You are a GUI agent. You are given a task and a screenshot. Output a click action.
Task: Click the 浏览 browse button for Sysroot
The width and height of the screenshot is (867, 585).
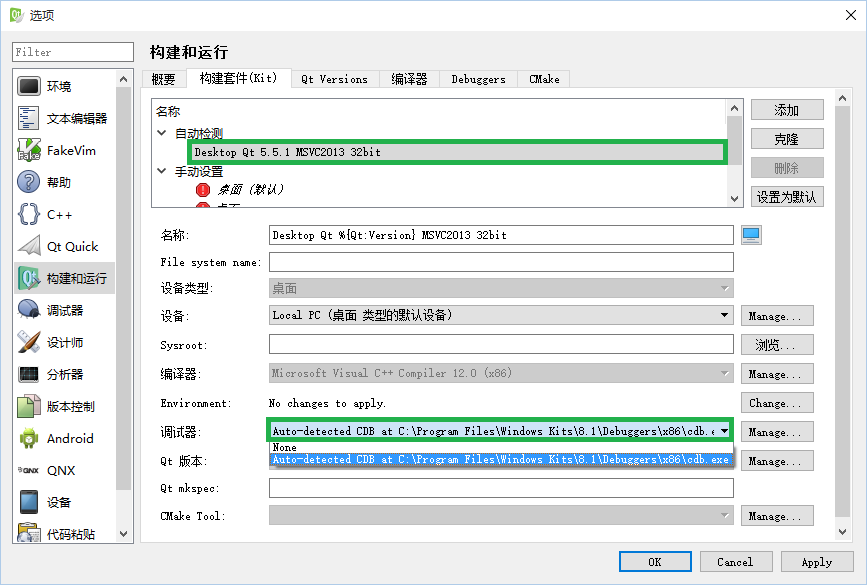click(777, 344)
